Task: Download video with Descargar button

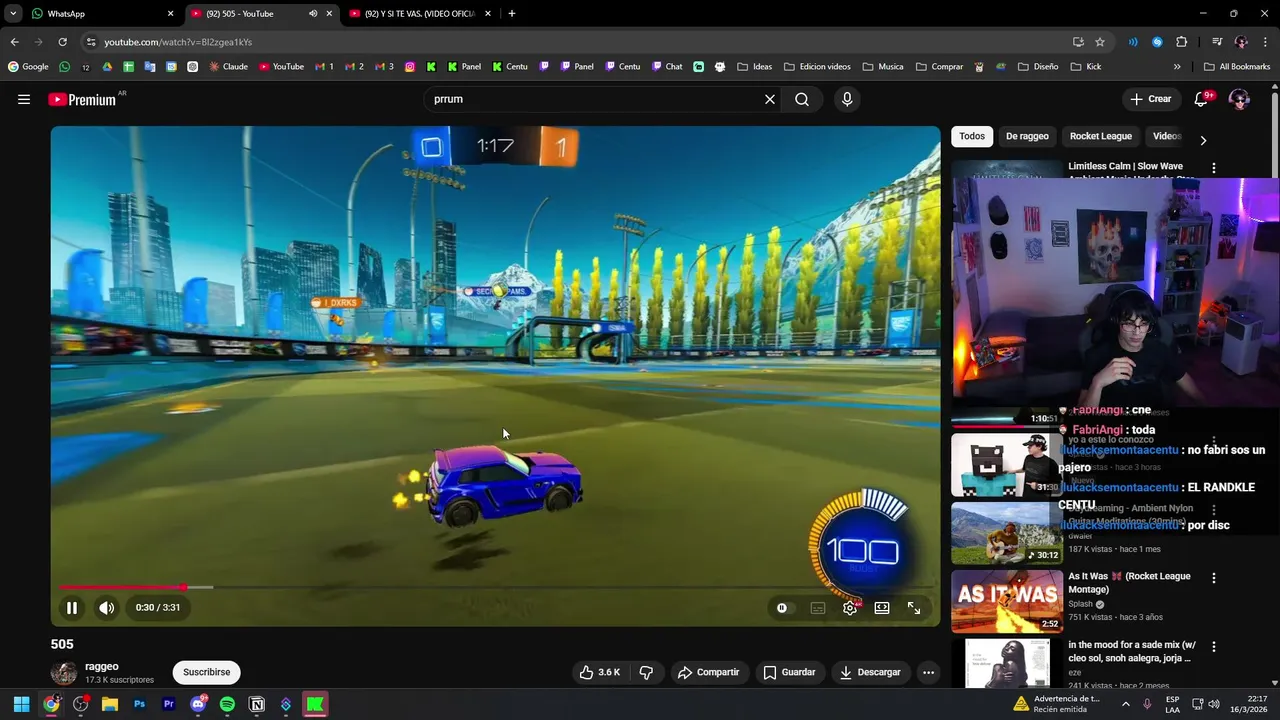Action: click(870, 672)
